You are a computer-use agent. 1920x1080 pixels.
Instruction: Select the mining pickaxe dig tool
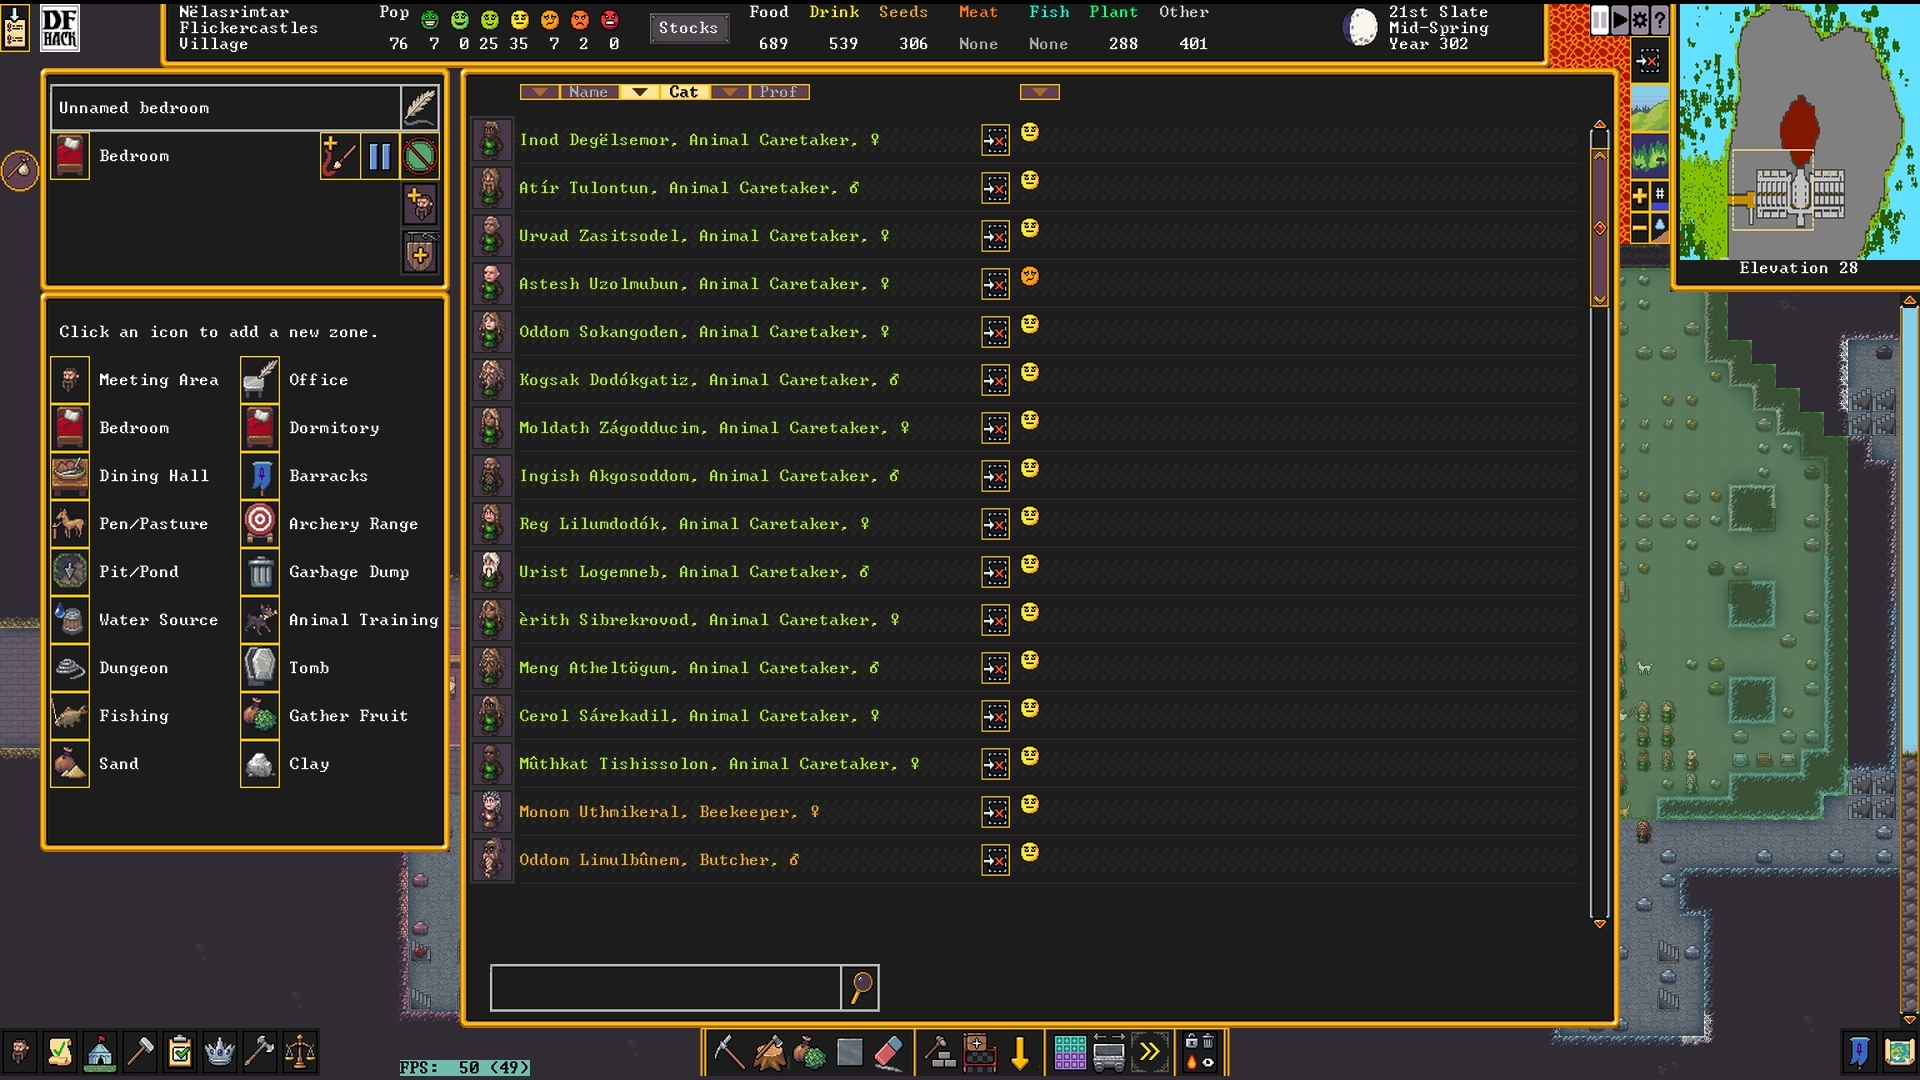[x=728, y=1053]
